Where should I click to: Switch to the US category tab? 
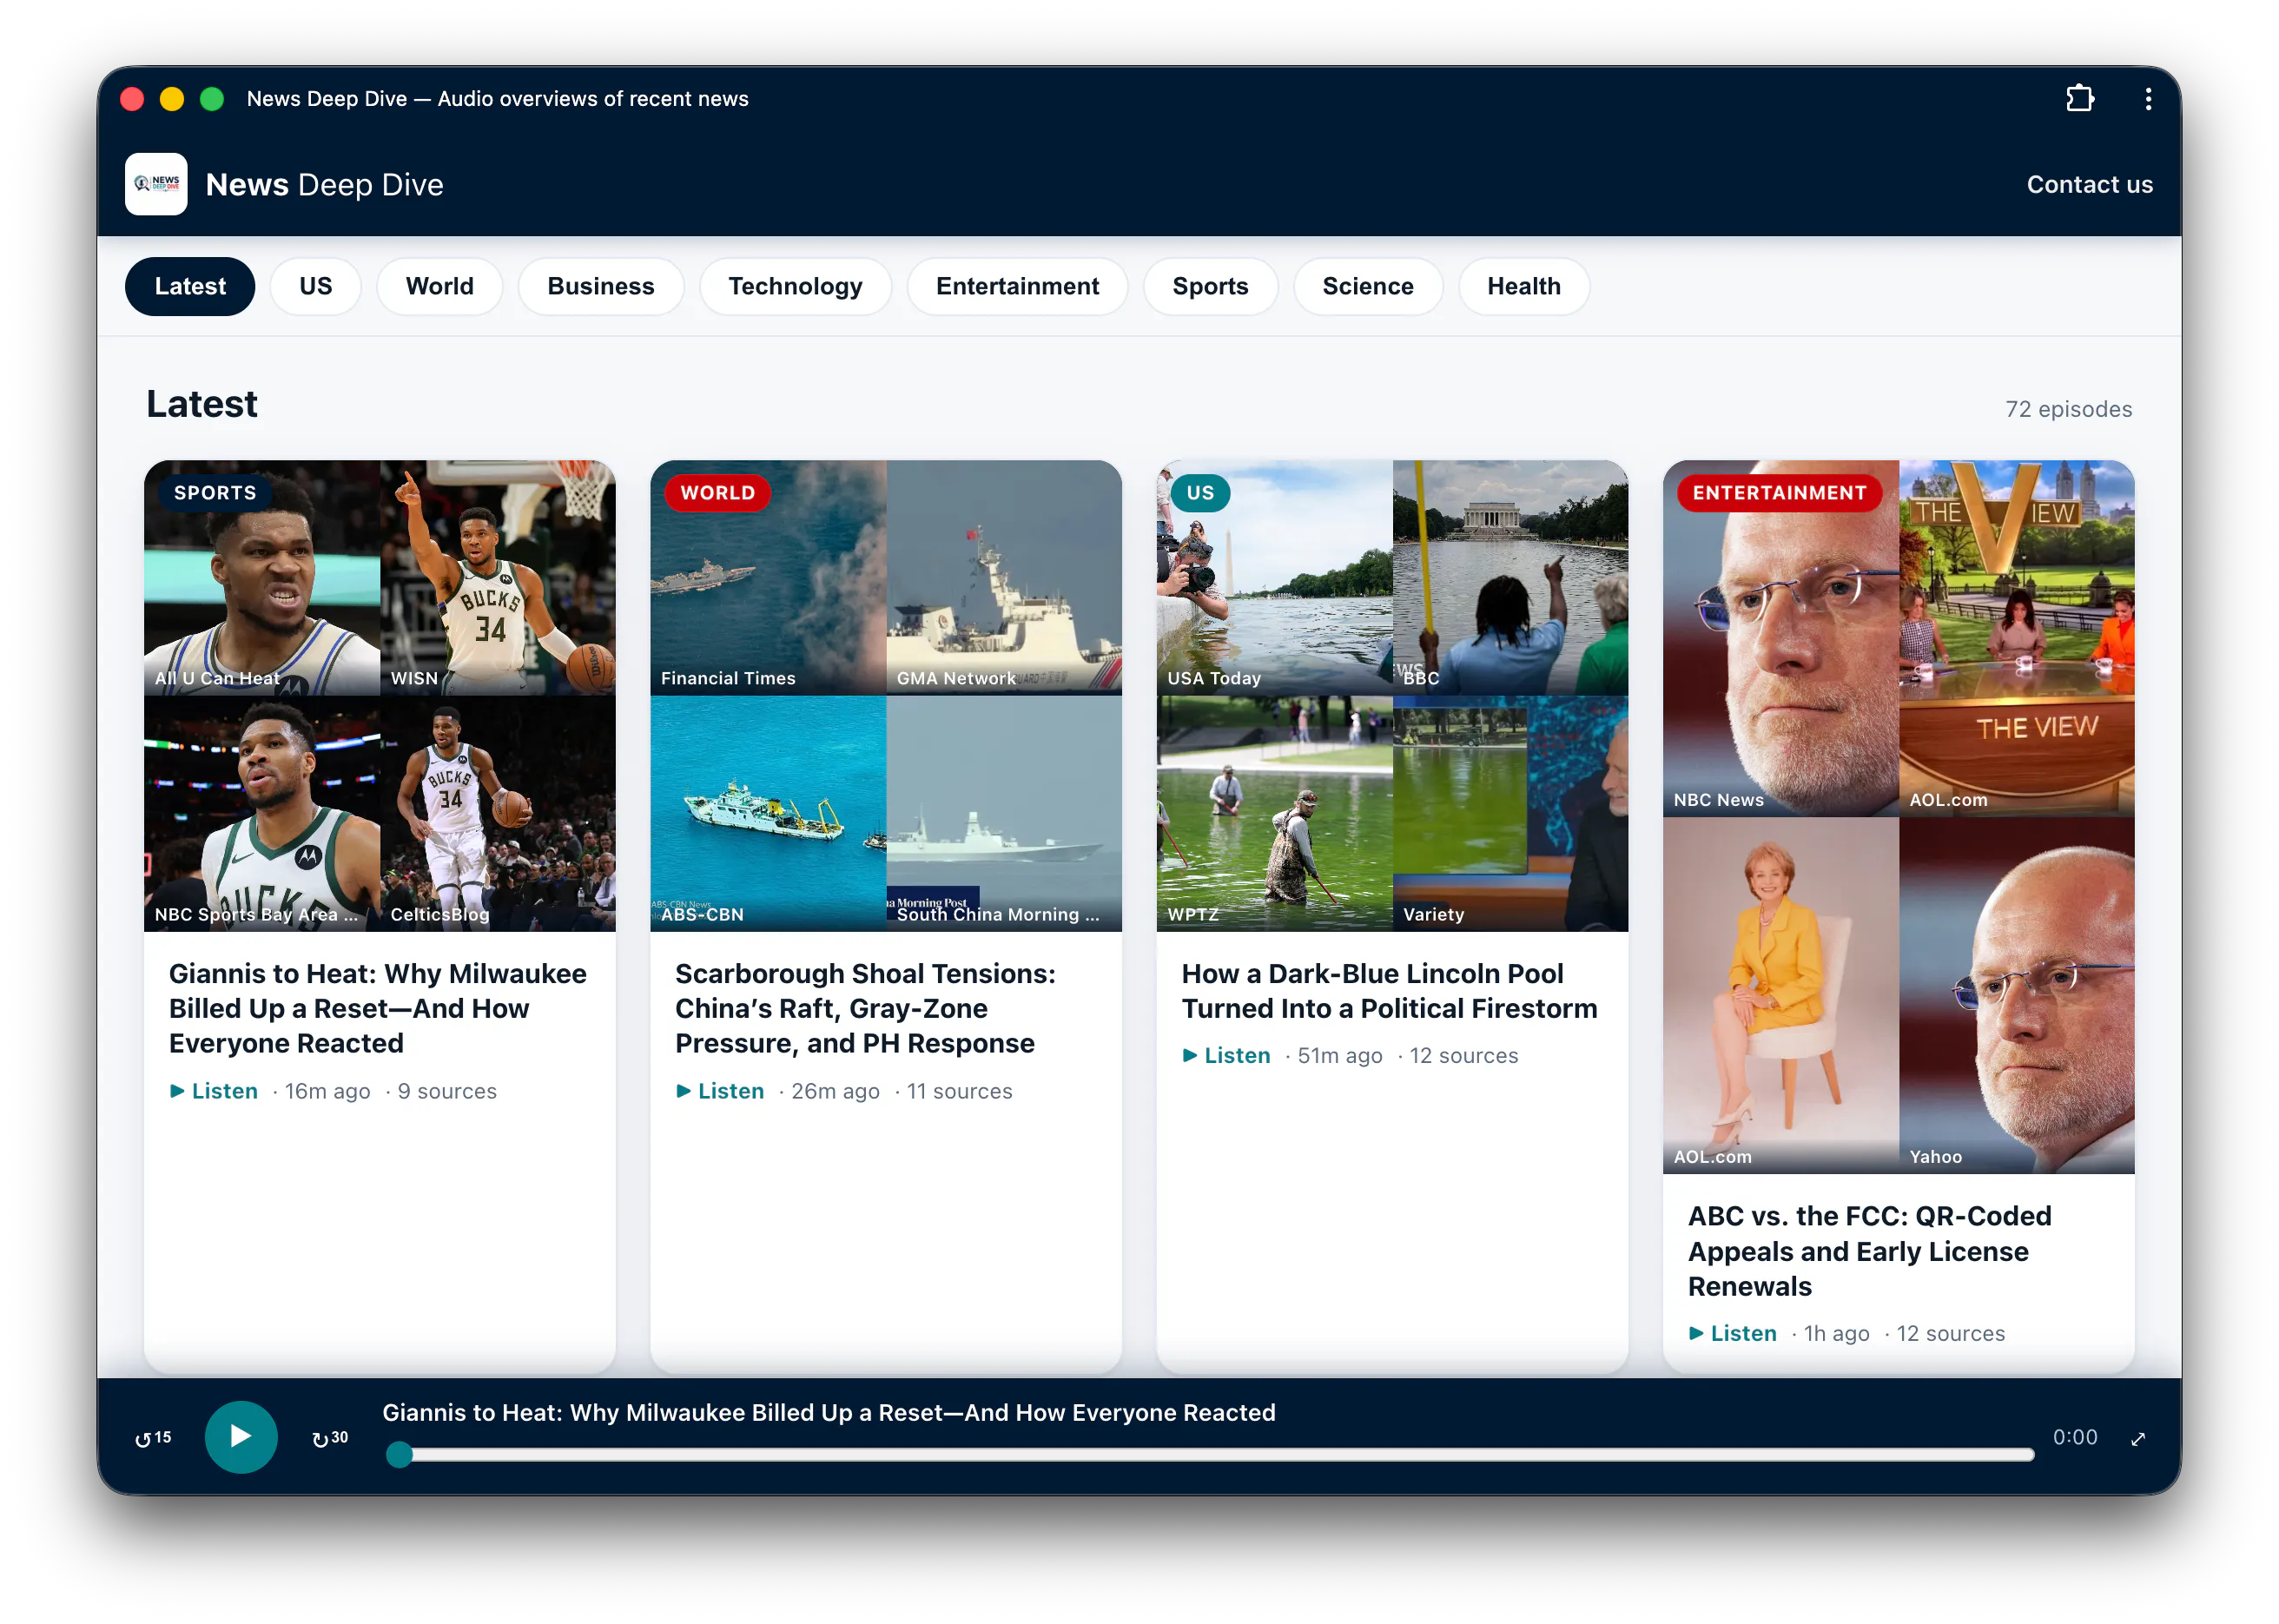[x=315, y=286]
